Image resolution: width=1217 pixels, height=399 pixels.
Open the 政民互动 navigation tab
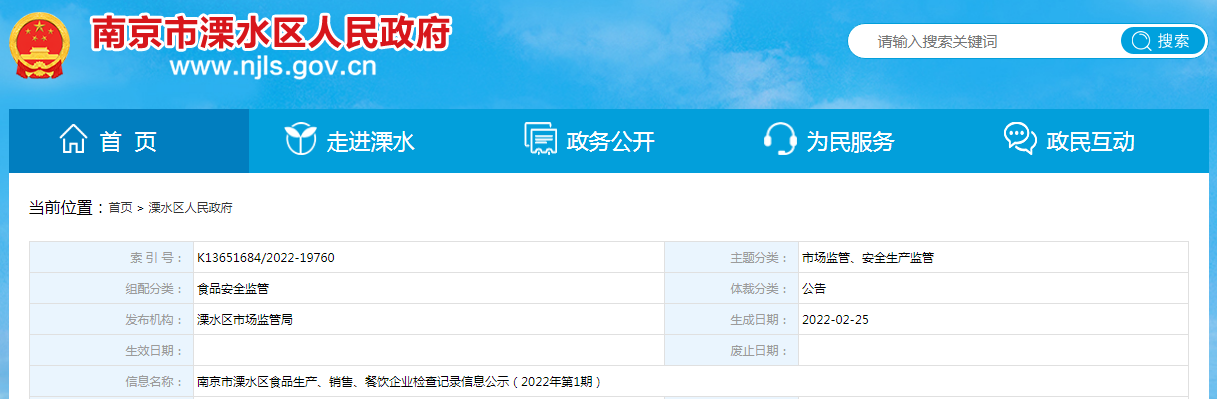point(1088,141)
